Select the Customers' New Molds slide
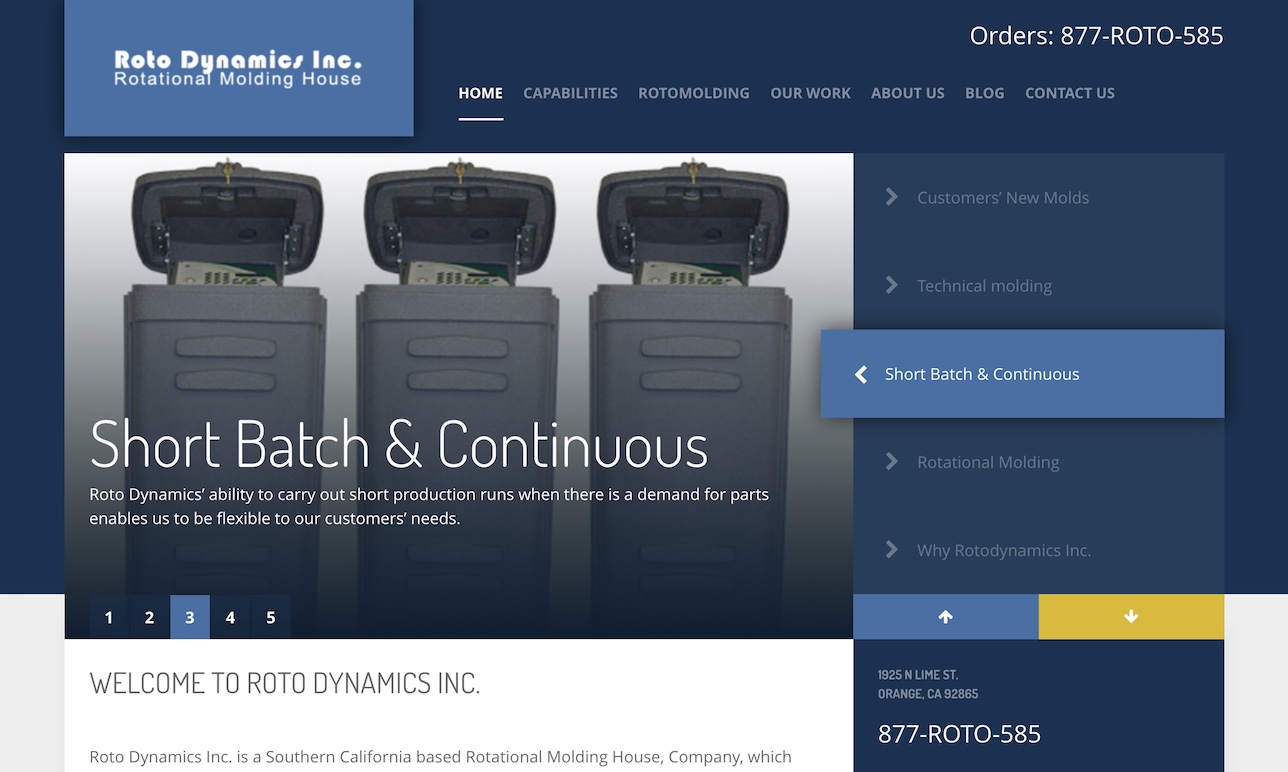The height and width of the screenshot is (772, 1288). (1038, 197)
